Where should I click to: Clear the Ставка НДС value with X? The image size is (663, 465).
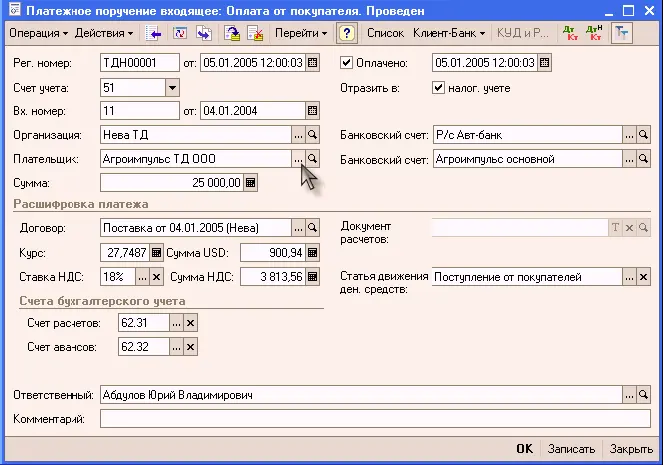coord(156,277)
